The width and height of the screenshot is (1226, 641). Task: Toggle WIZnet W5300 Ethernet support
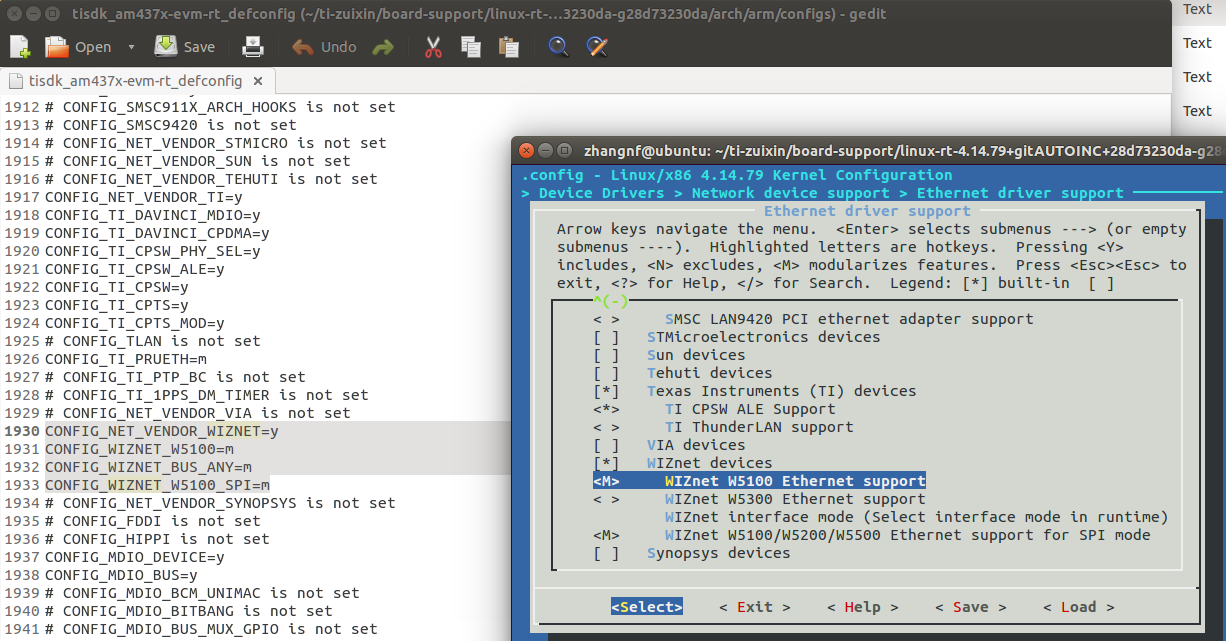[x=759, y=499]
